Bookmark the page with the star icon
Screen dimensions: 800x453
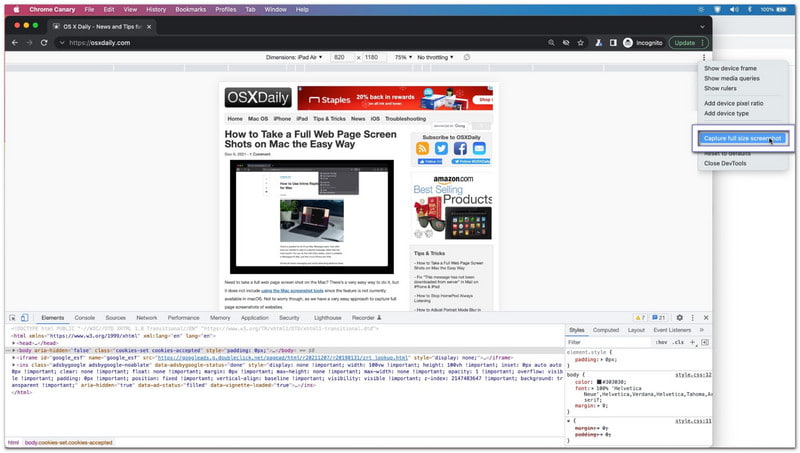pos(581,43)
